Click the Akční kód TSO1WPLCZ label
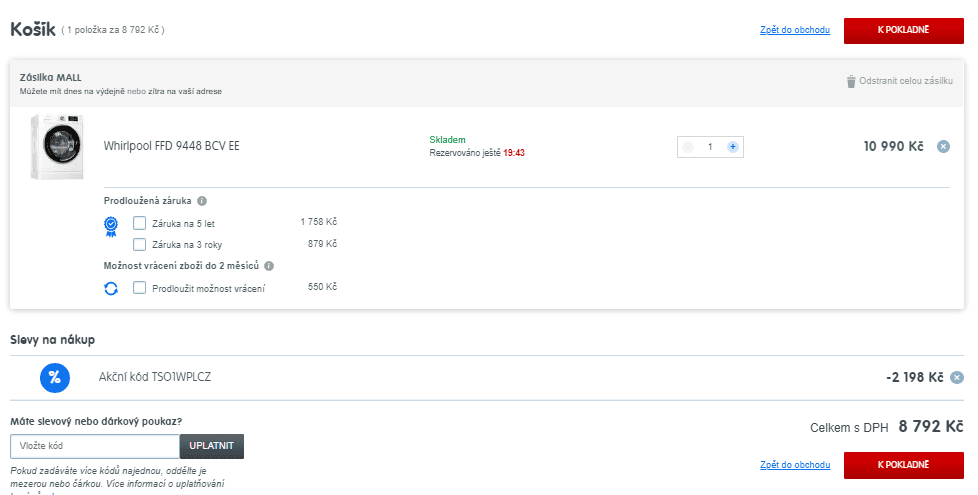Screen dimensions: 978x495 (155, 377)
